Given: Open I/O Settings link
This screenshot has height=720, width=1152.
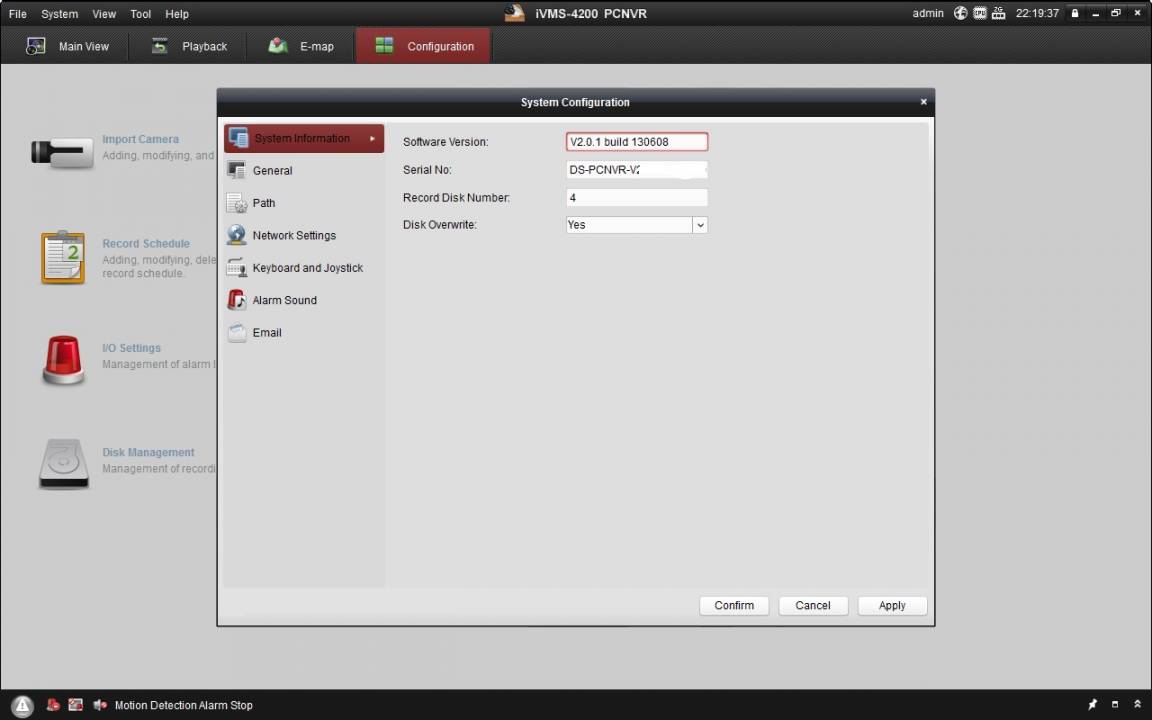Looking at the screenshot, I should 132,348.
